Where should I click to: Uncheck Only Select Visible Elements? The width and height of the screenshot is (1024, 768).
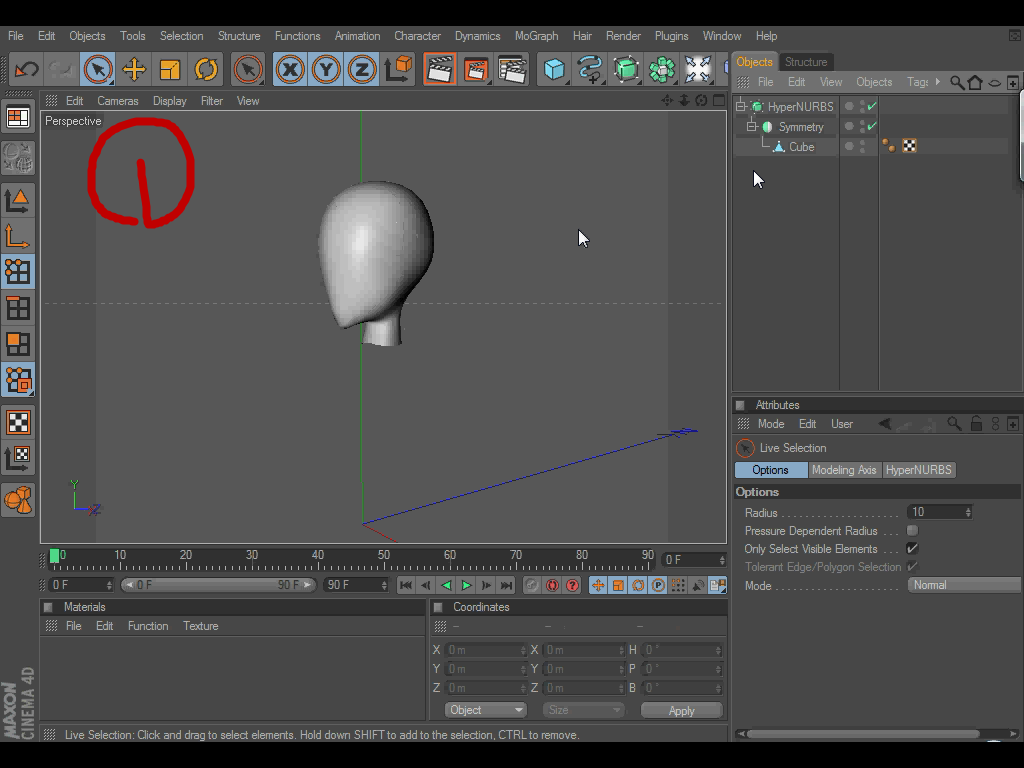pos(912,549)
